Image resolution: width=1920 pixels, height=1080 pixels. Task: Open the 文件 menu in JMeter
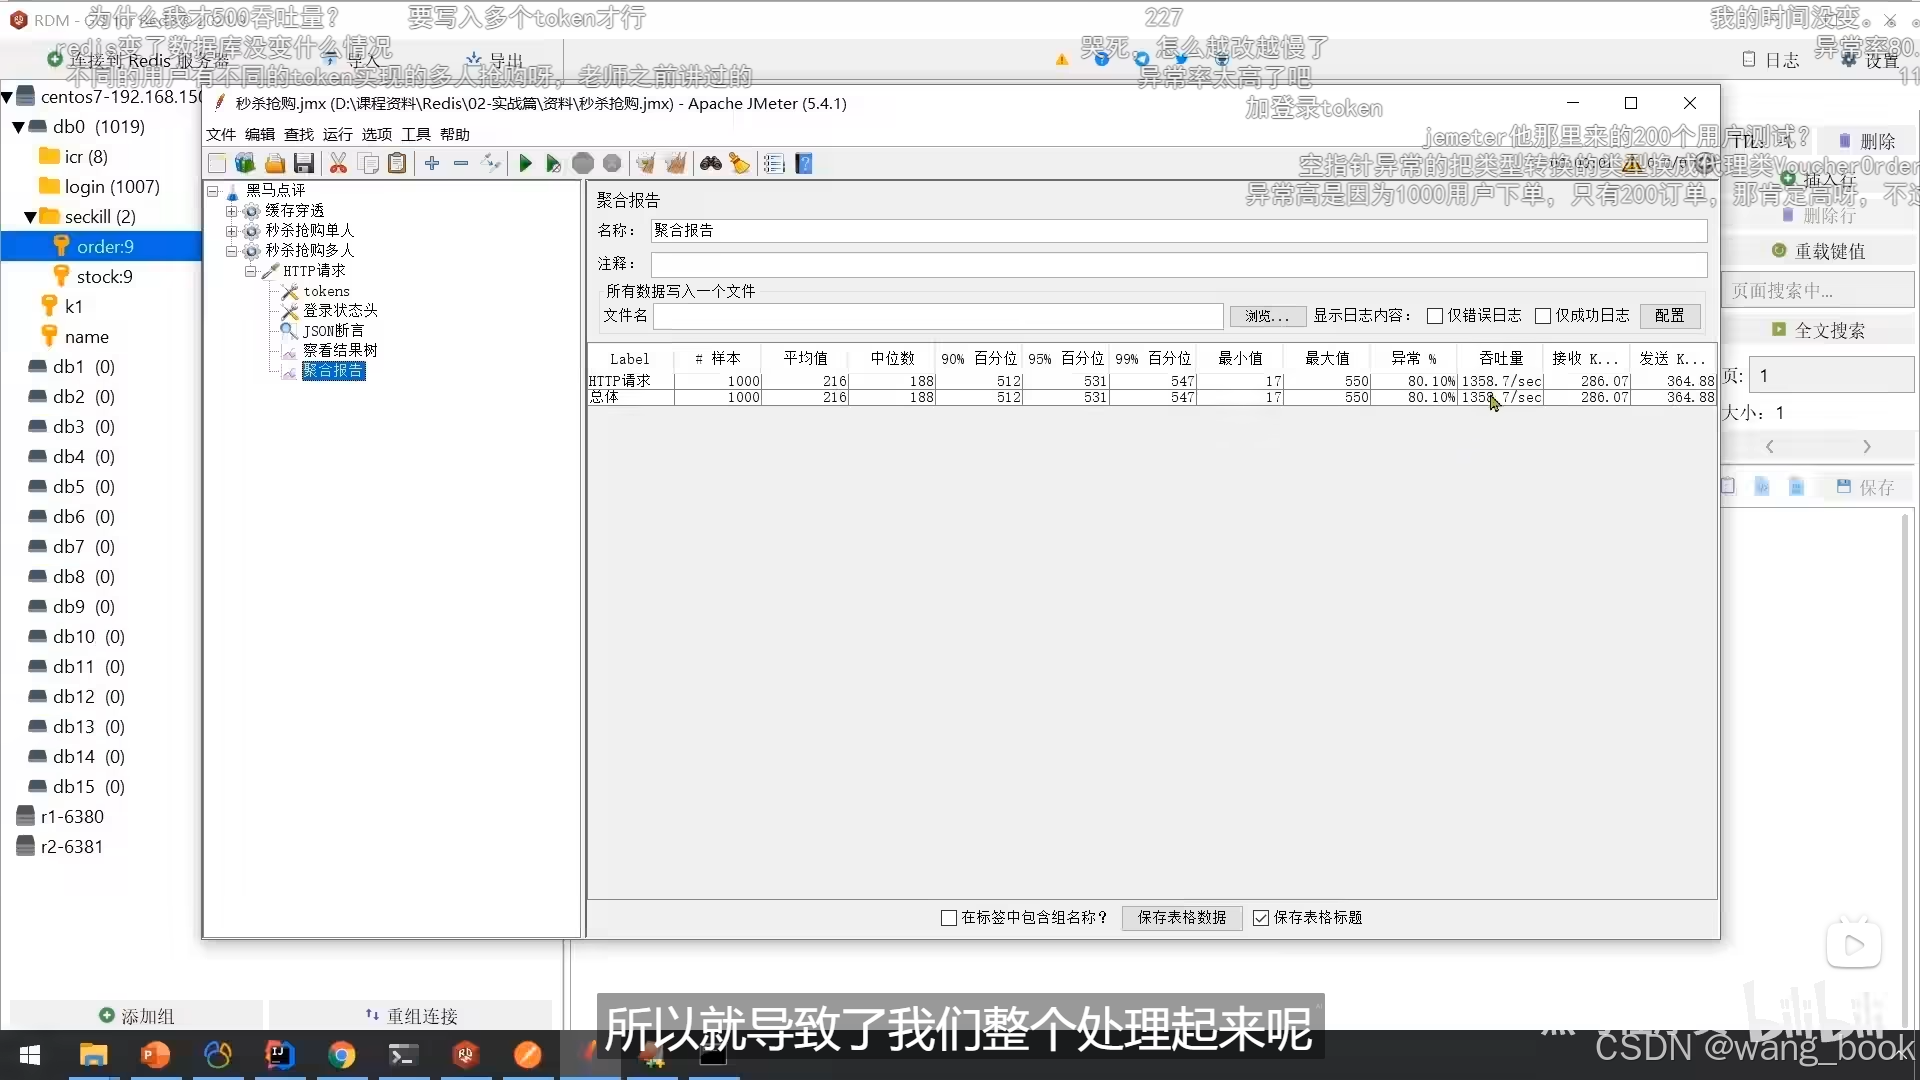(220, 134)
